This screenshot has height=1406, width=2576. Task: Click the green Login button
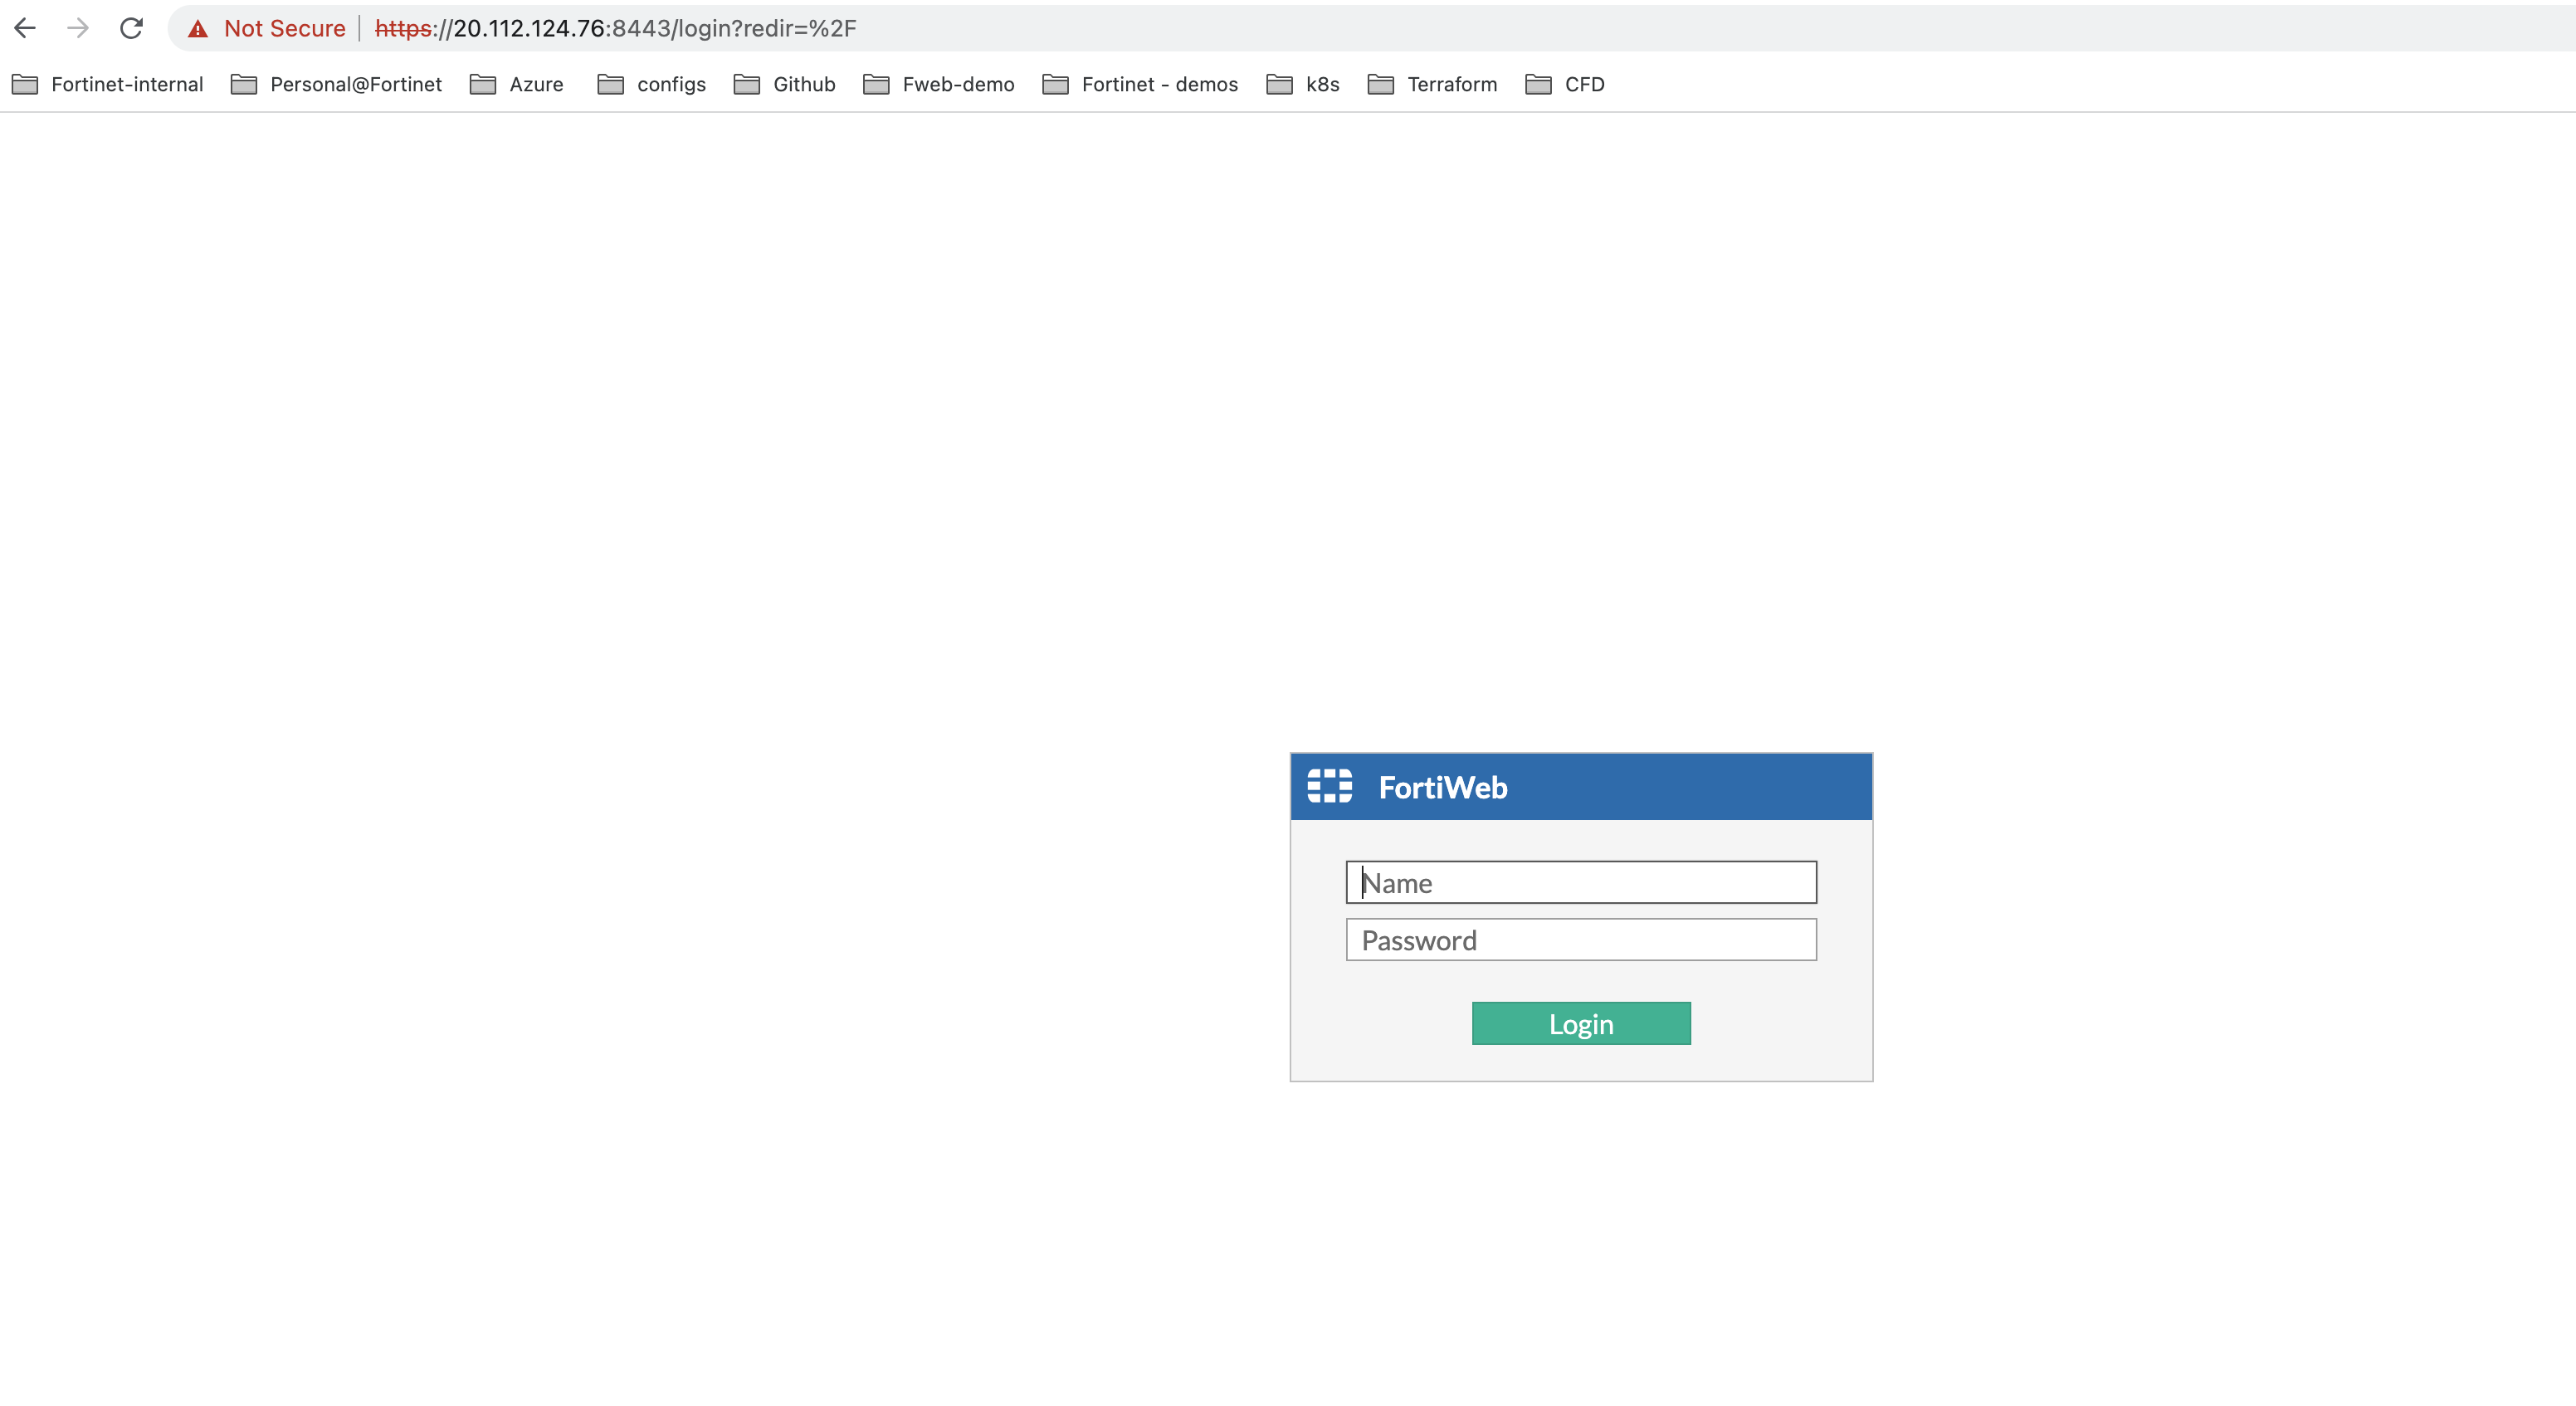coord(1581,1023)
